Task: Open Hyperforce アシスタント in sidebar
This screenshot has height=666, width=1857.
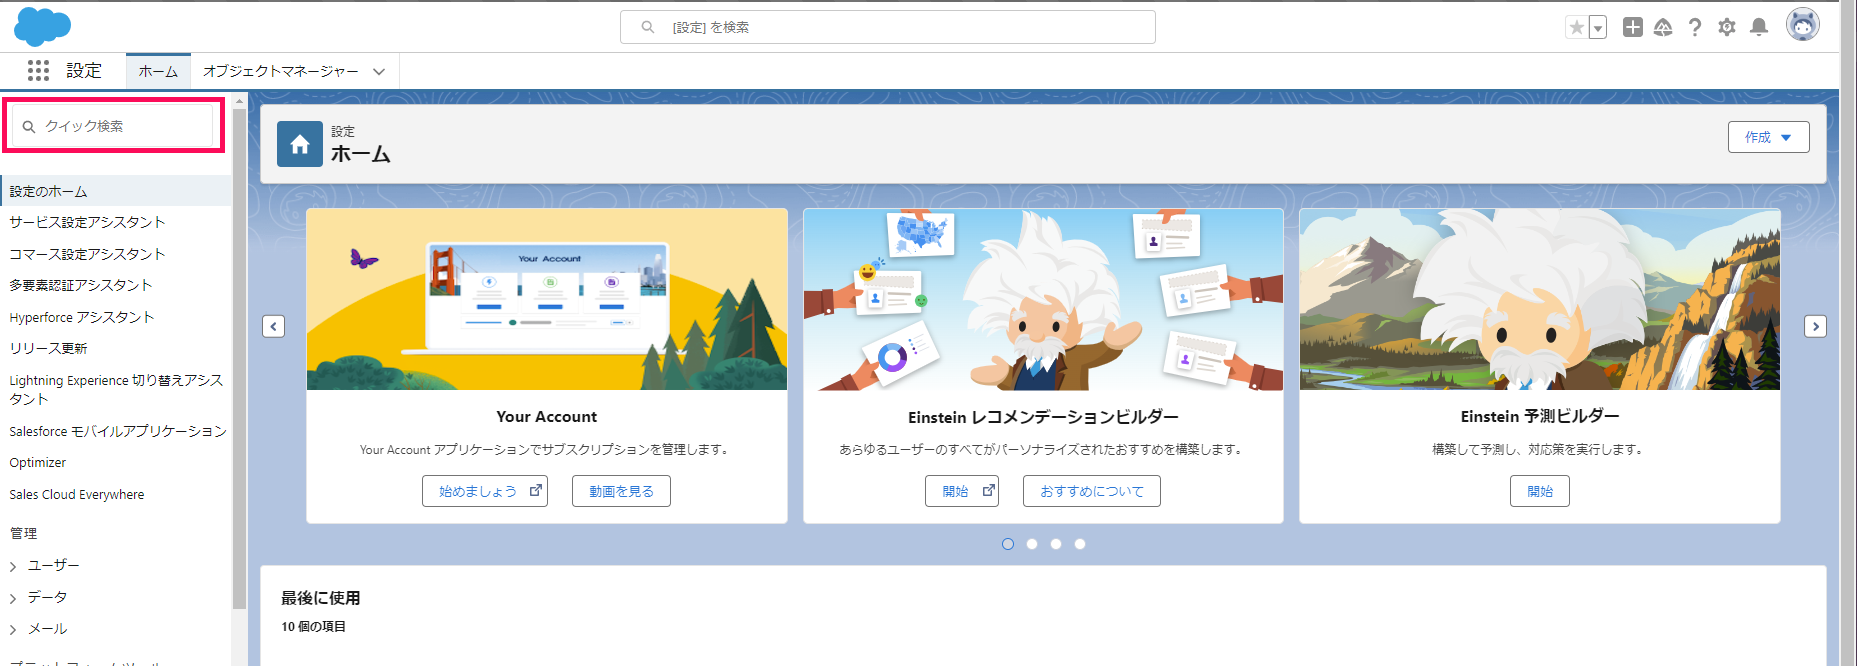Action: 82,317
